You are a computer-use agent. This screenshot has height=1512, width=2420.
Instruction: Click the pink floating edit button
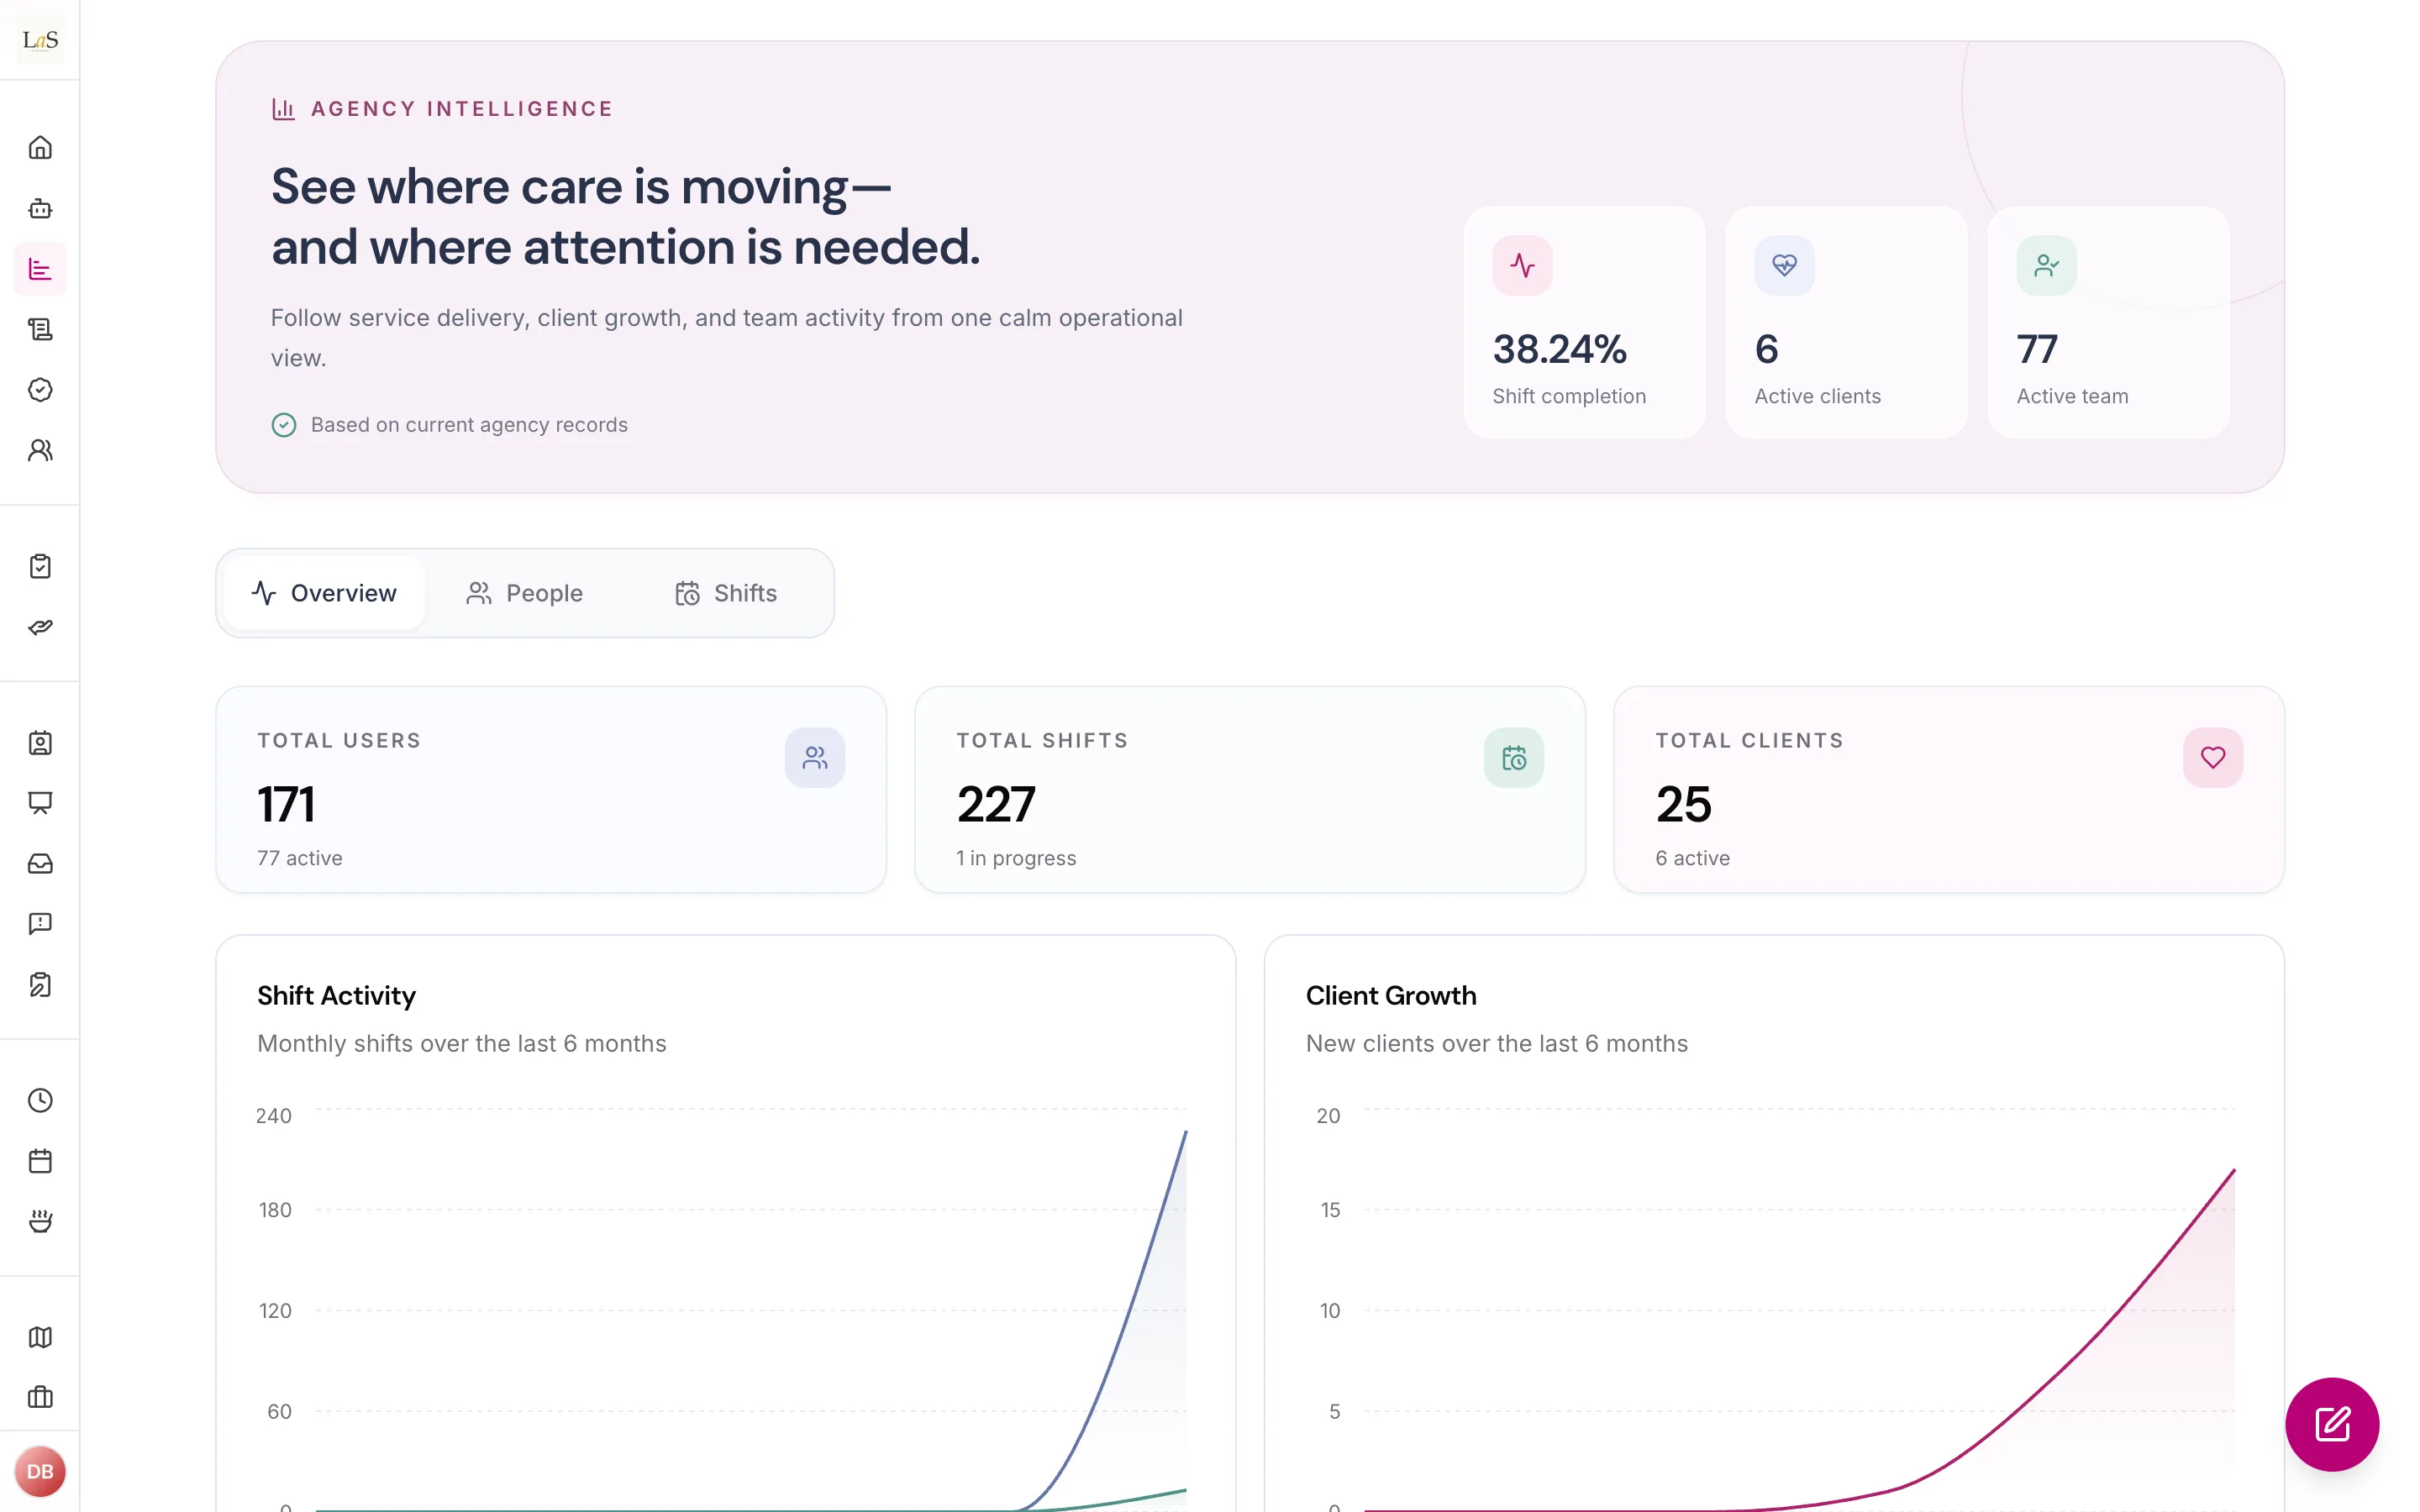(x=2332, y=1424)
